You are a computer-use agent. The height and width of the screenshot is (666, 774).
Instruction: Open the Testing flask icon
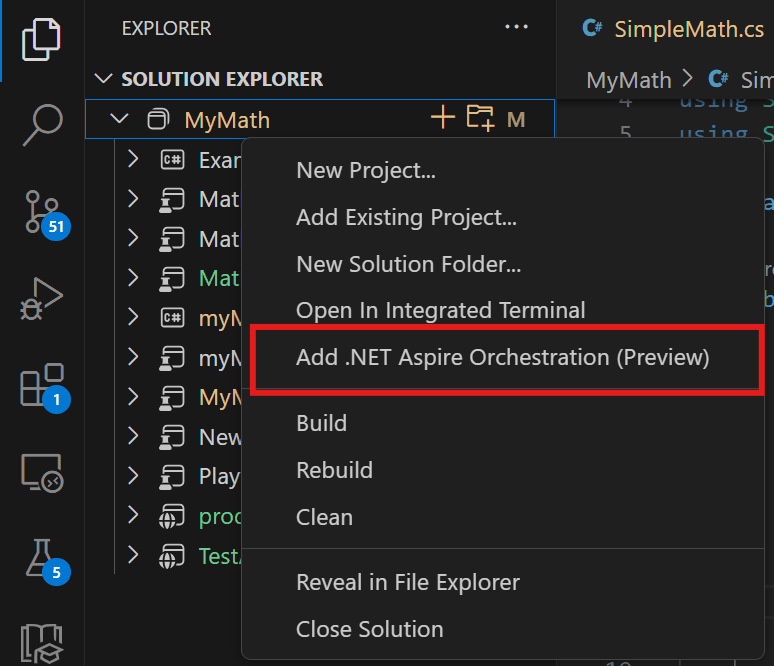(47, 561)
